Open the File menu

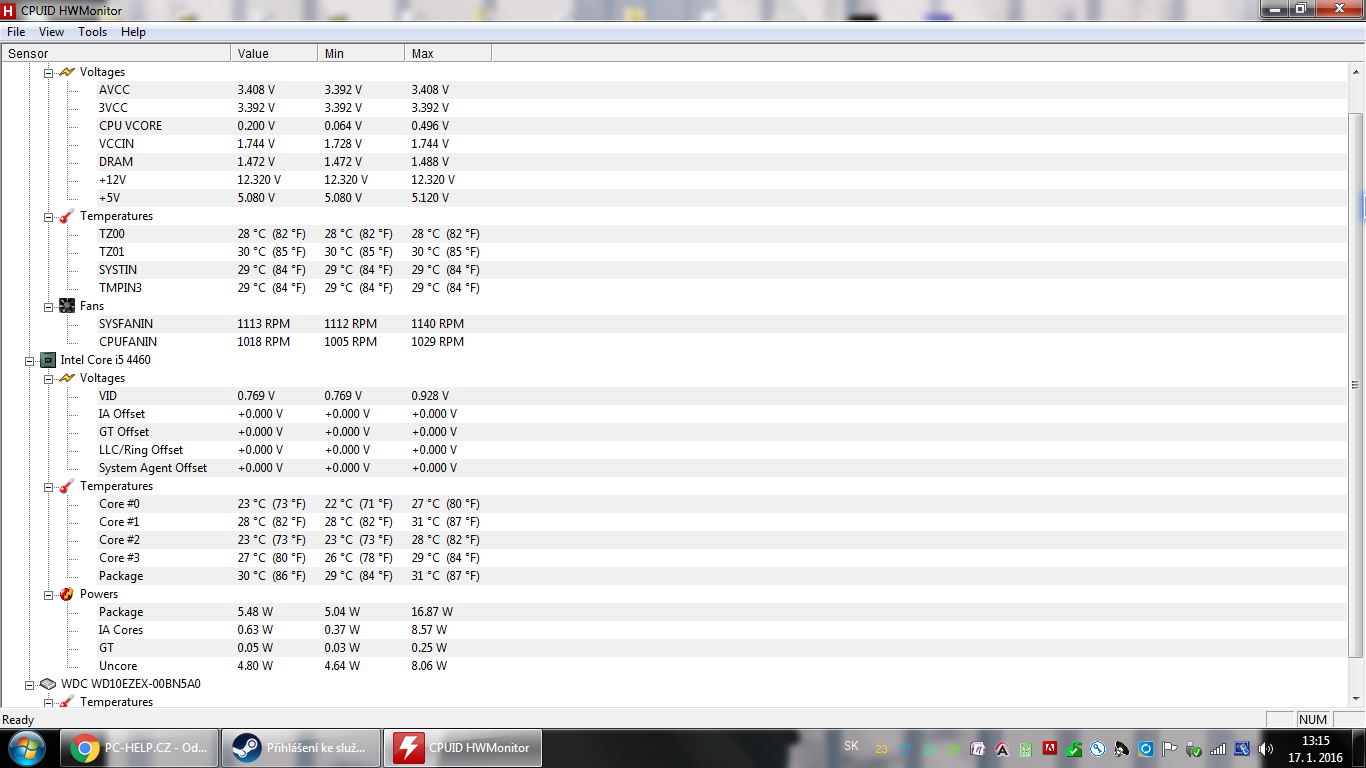(x=16, y=32)
